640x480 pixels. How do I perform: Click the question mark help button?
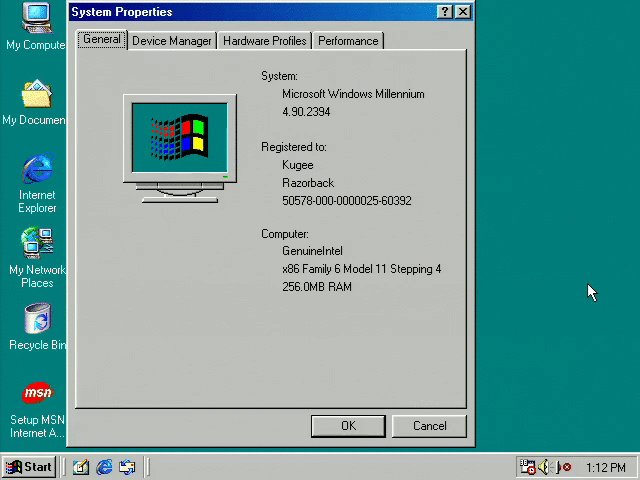(x=444, y=12)
